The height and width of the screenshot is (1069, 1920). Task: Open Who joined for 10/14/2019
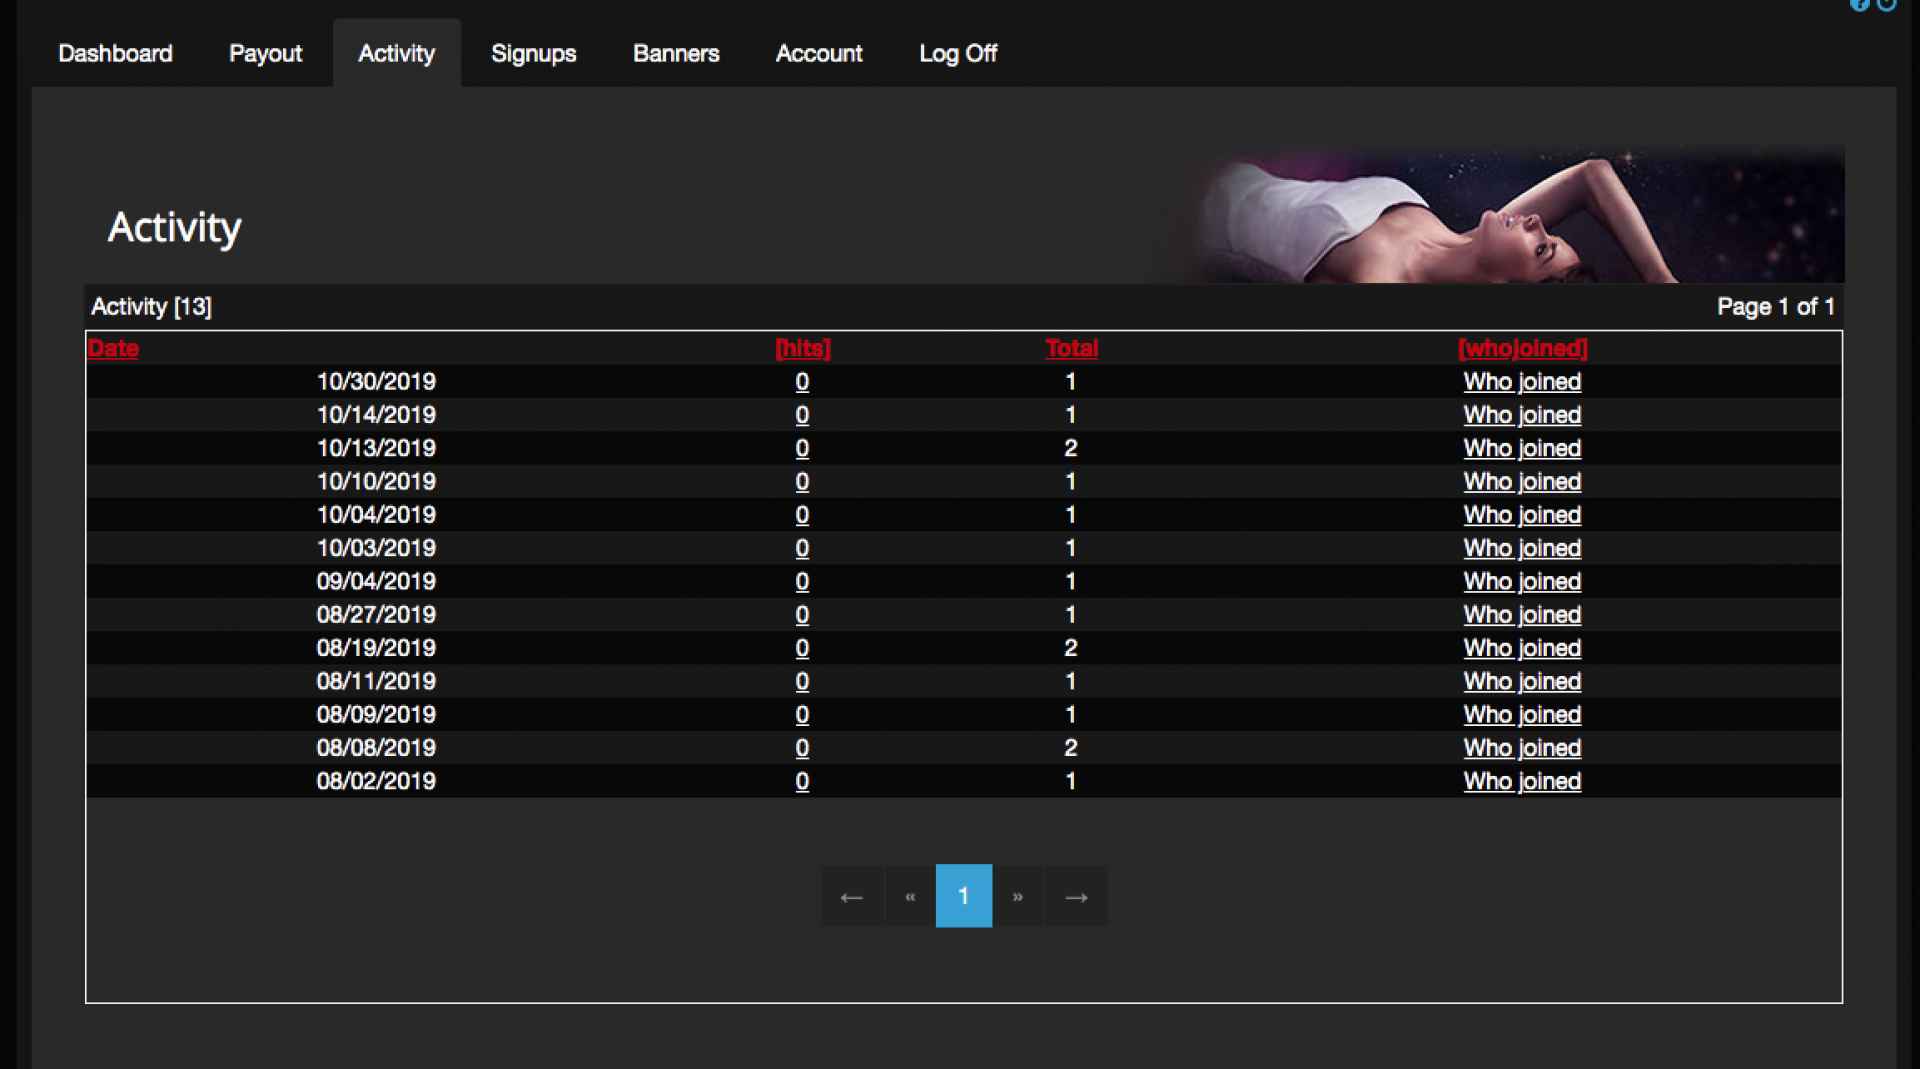tap(1522, 414)
